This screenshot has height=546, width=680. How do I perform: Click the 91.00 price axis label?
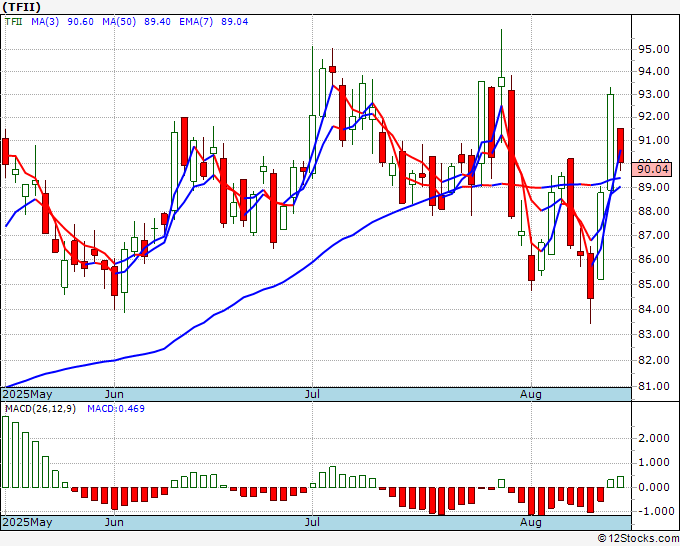coord(653,140)
